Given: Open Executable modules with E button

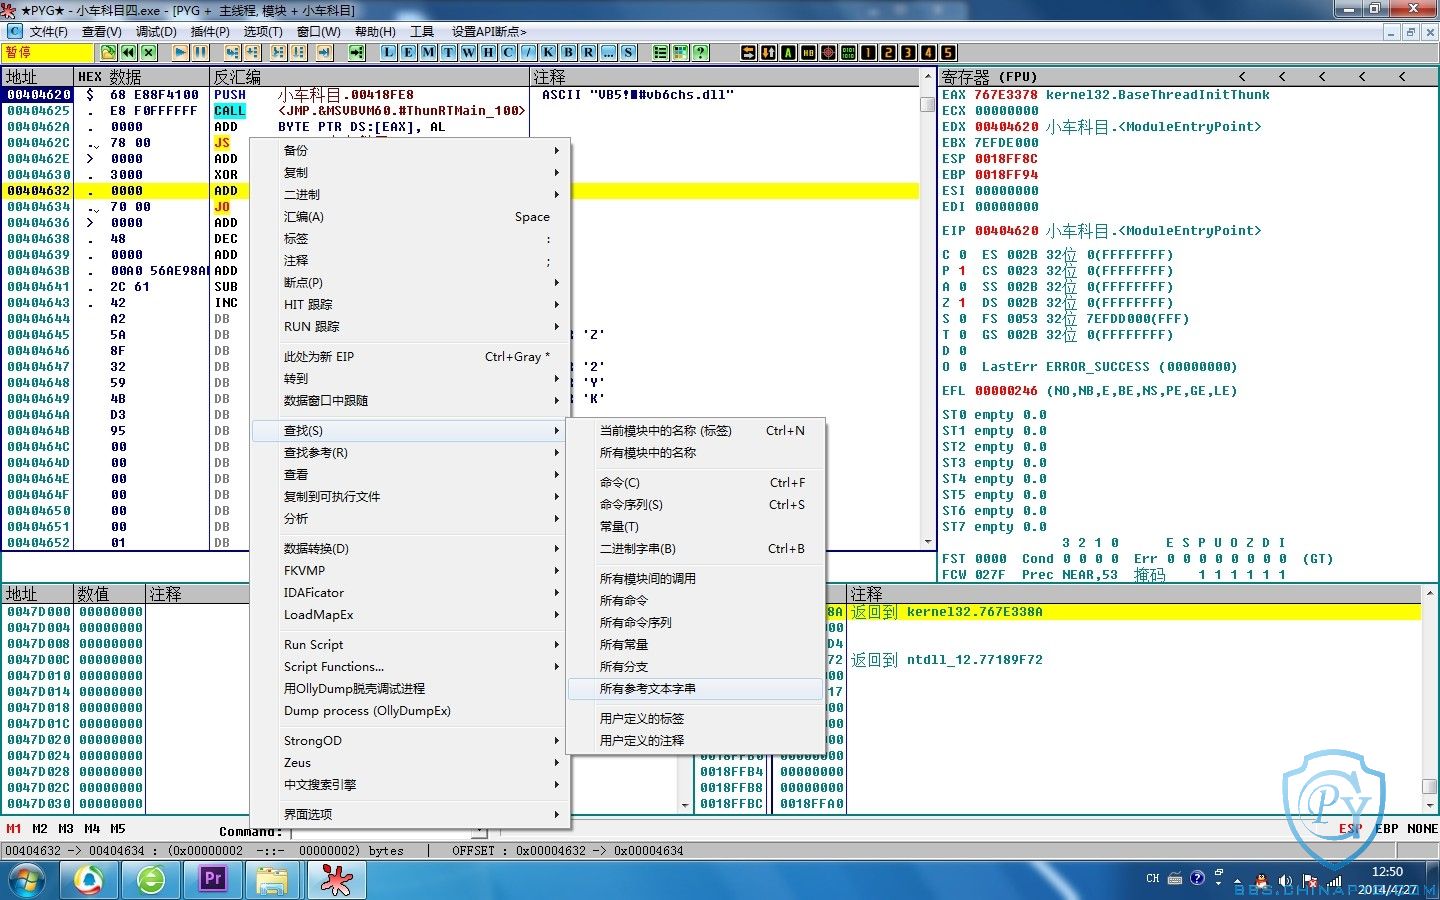Looking at the screenshot, I should (408, 52).
